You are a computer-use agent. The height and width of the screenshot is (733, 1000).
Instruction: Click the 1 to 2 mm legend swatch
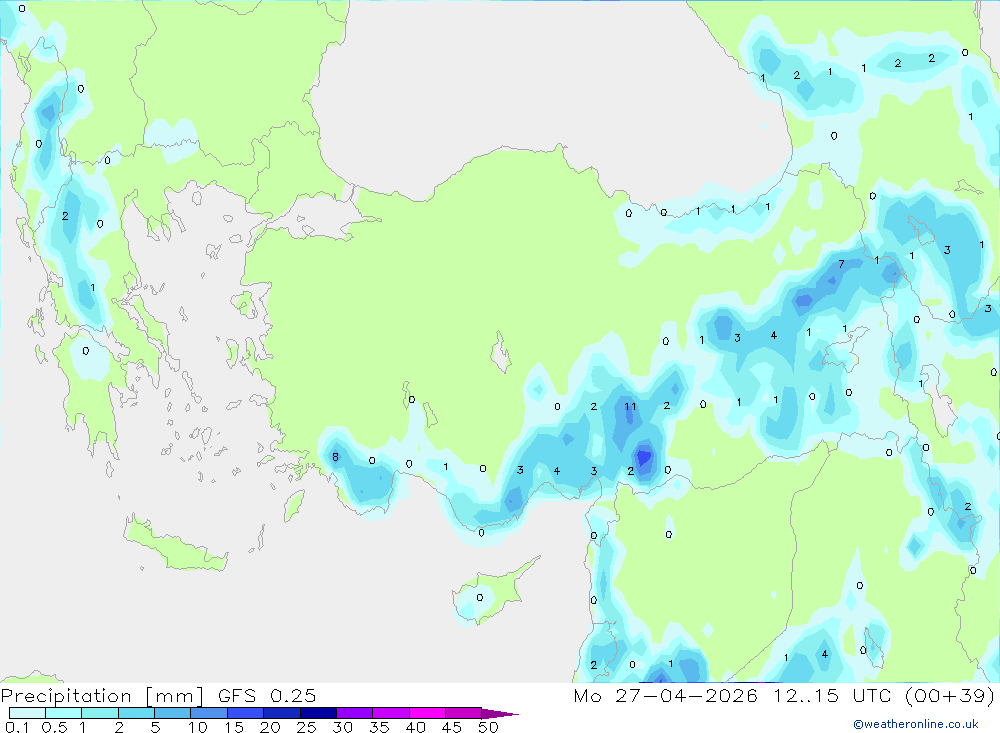point(99,713)
